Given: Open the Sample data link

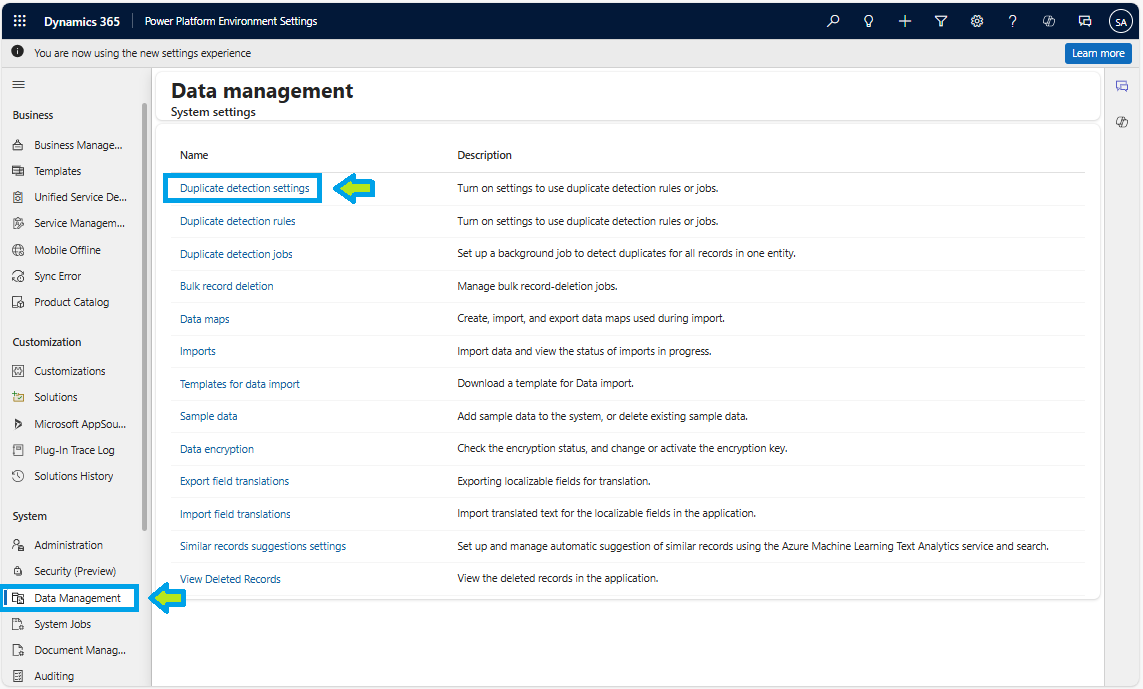Looking at the screenshot, I should pos(208,416).
